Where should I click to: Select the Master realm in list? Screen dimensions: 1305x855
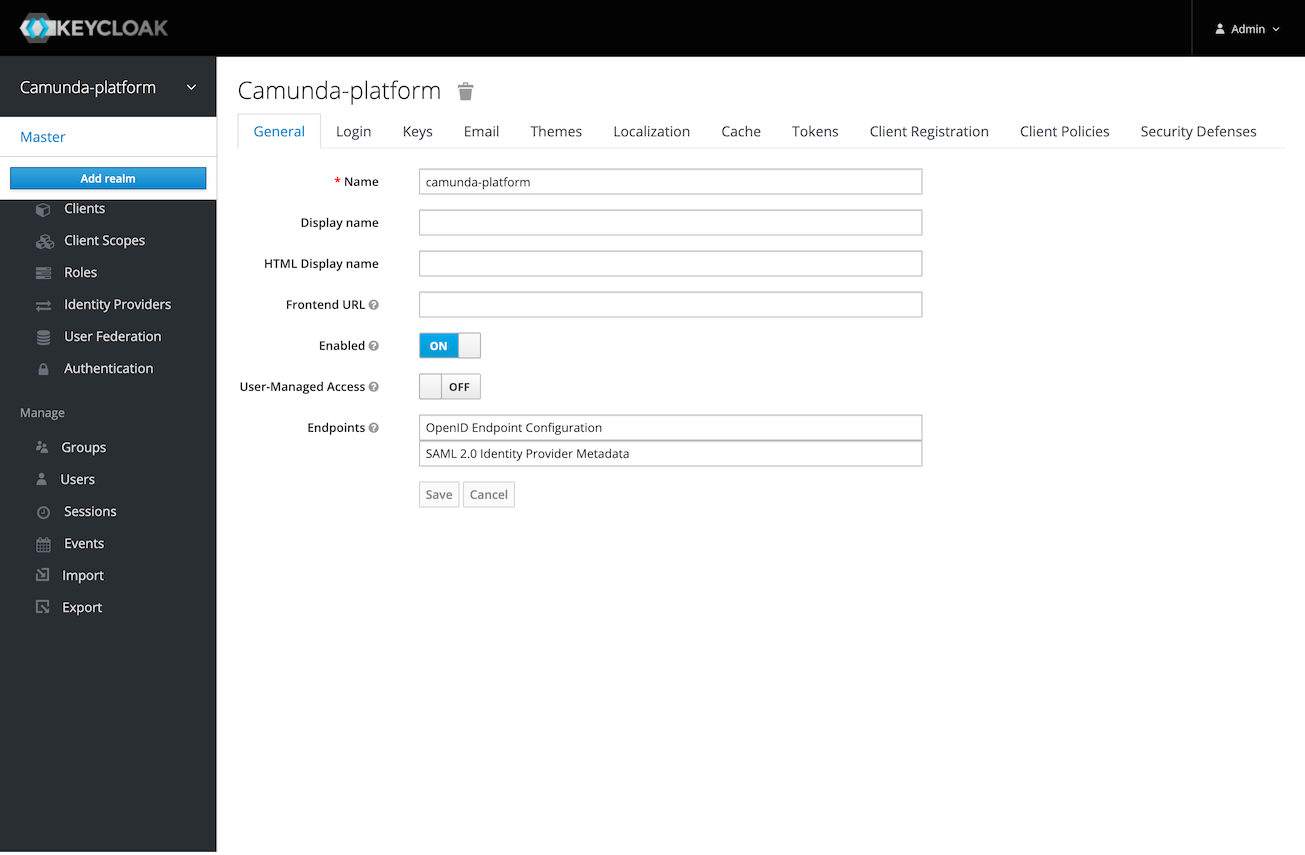(43, 137)
